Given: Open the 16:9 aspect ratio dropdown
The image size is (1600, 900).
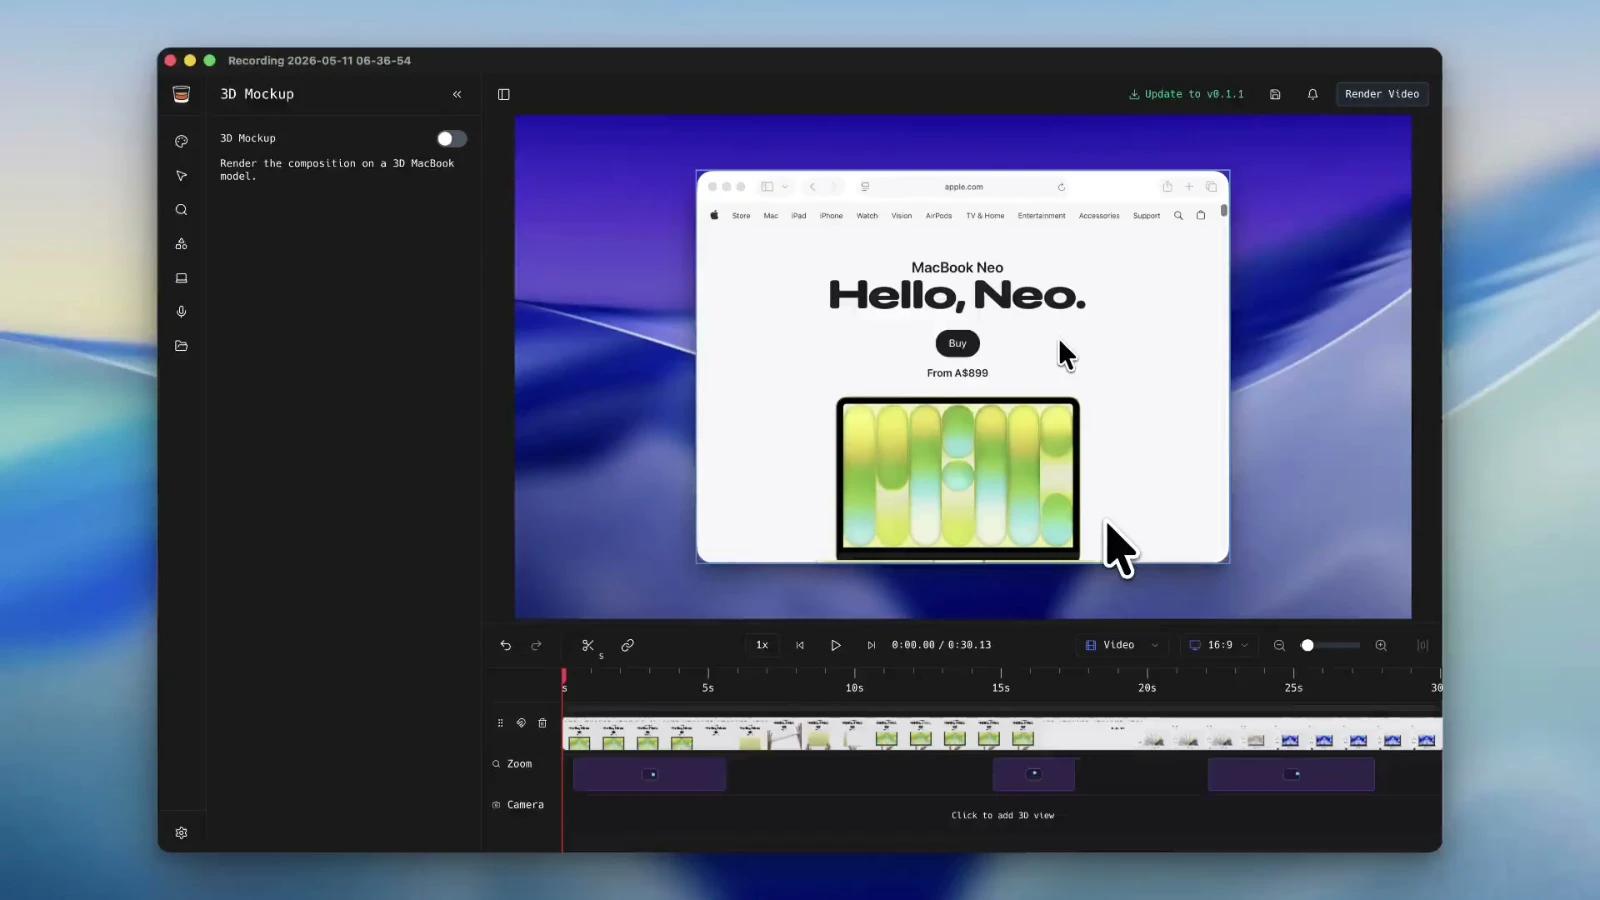Looking at the screenshot, I should 1218,645.
